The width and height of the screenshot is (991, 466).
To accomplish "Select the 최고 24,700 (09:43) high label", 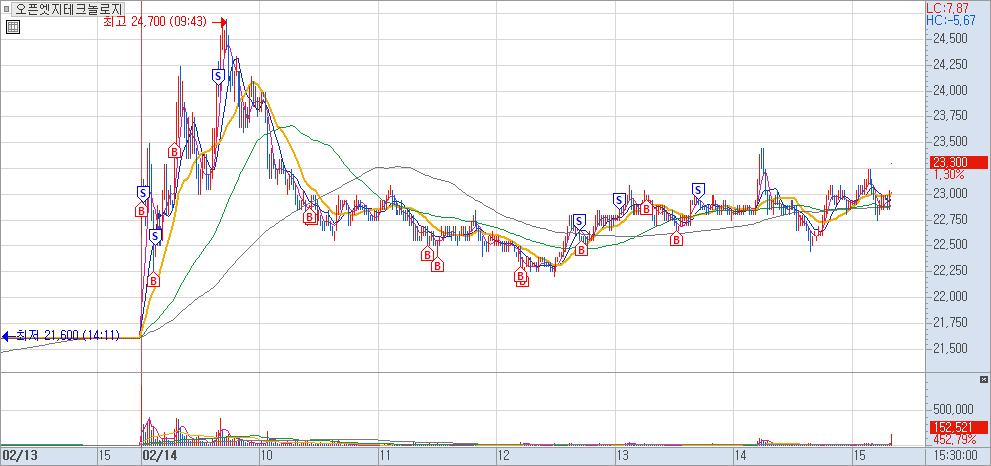I will pos(155,22).
